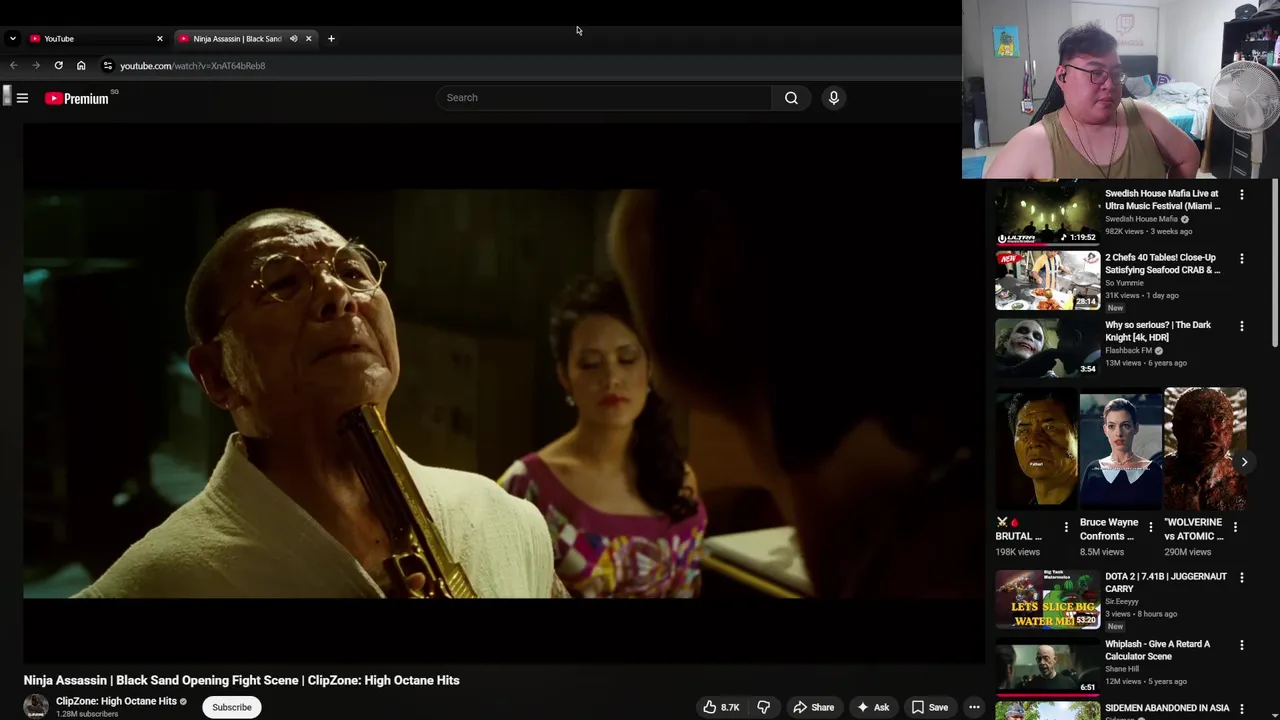Subscribe to ClipZone channel

point(231,707)
